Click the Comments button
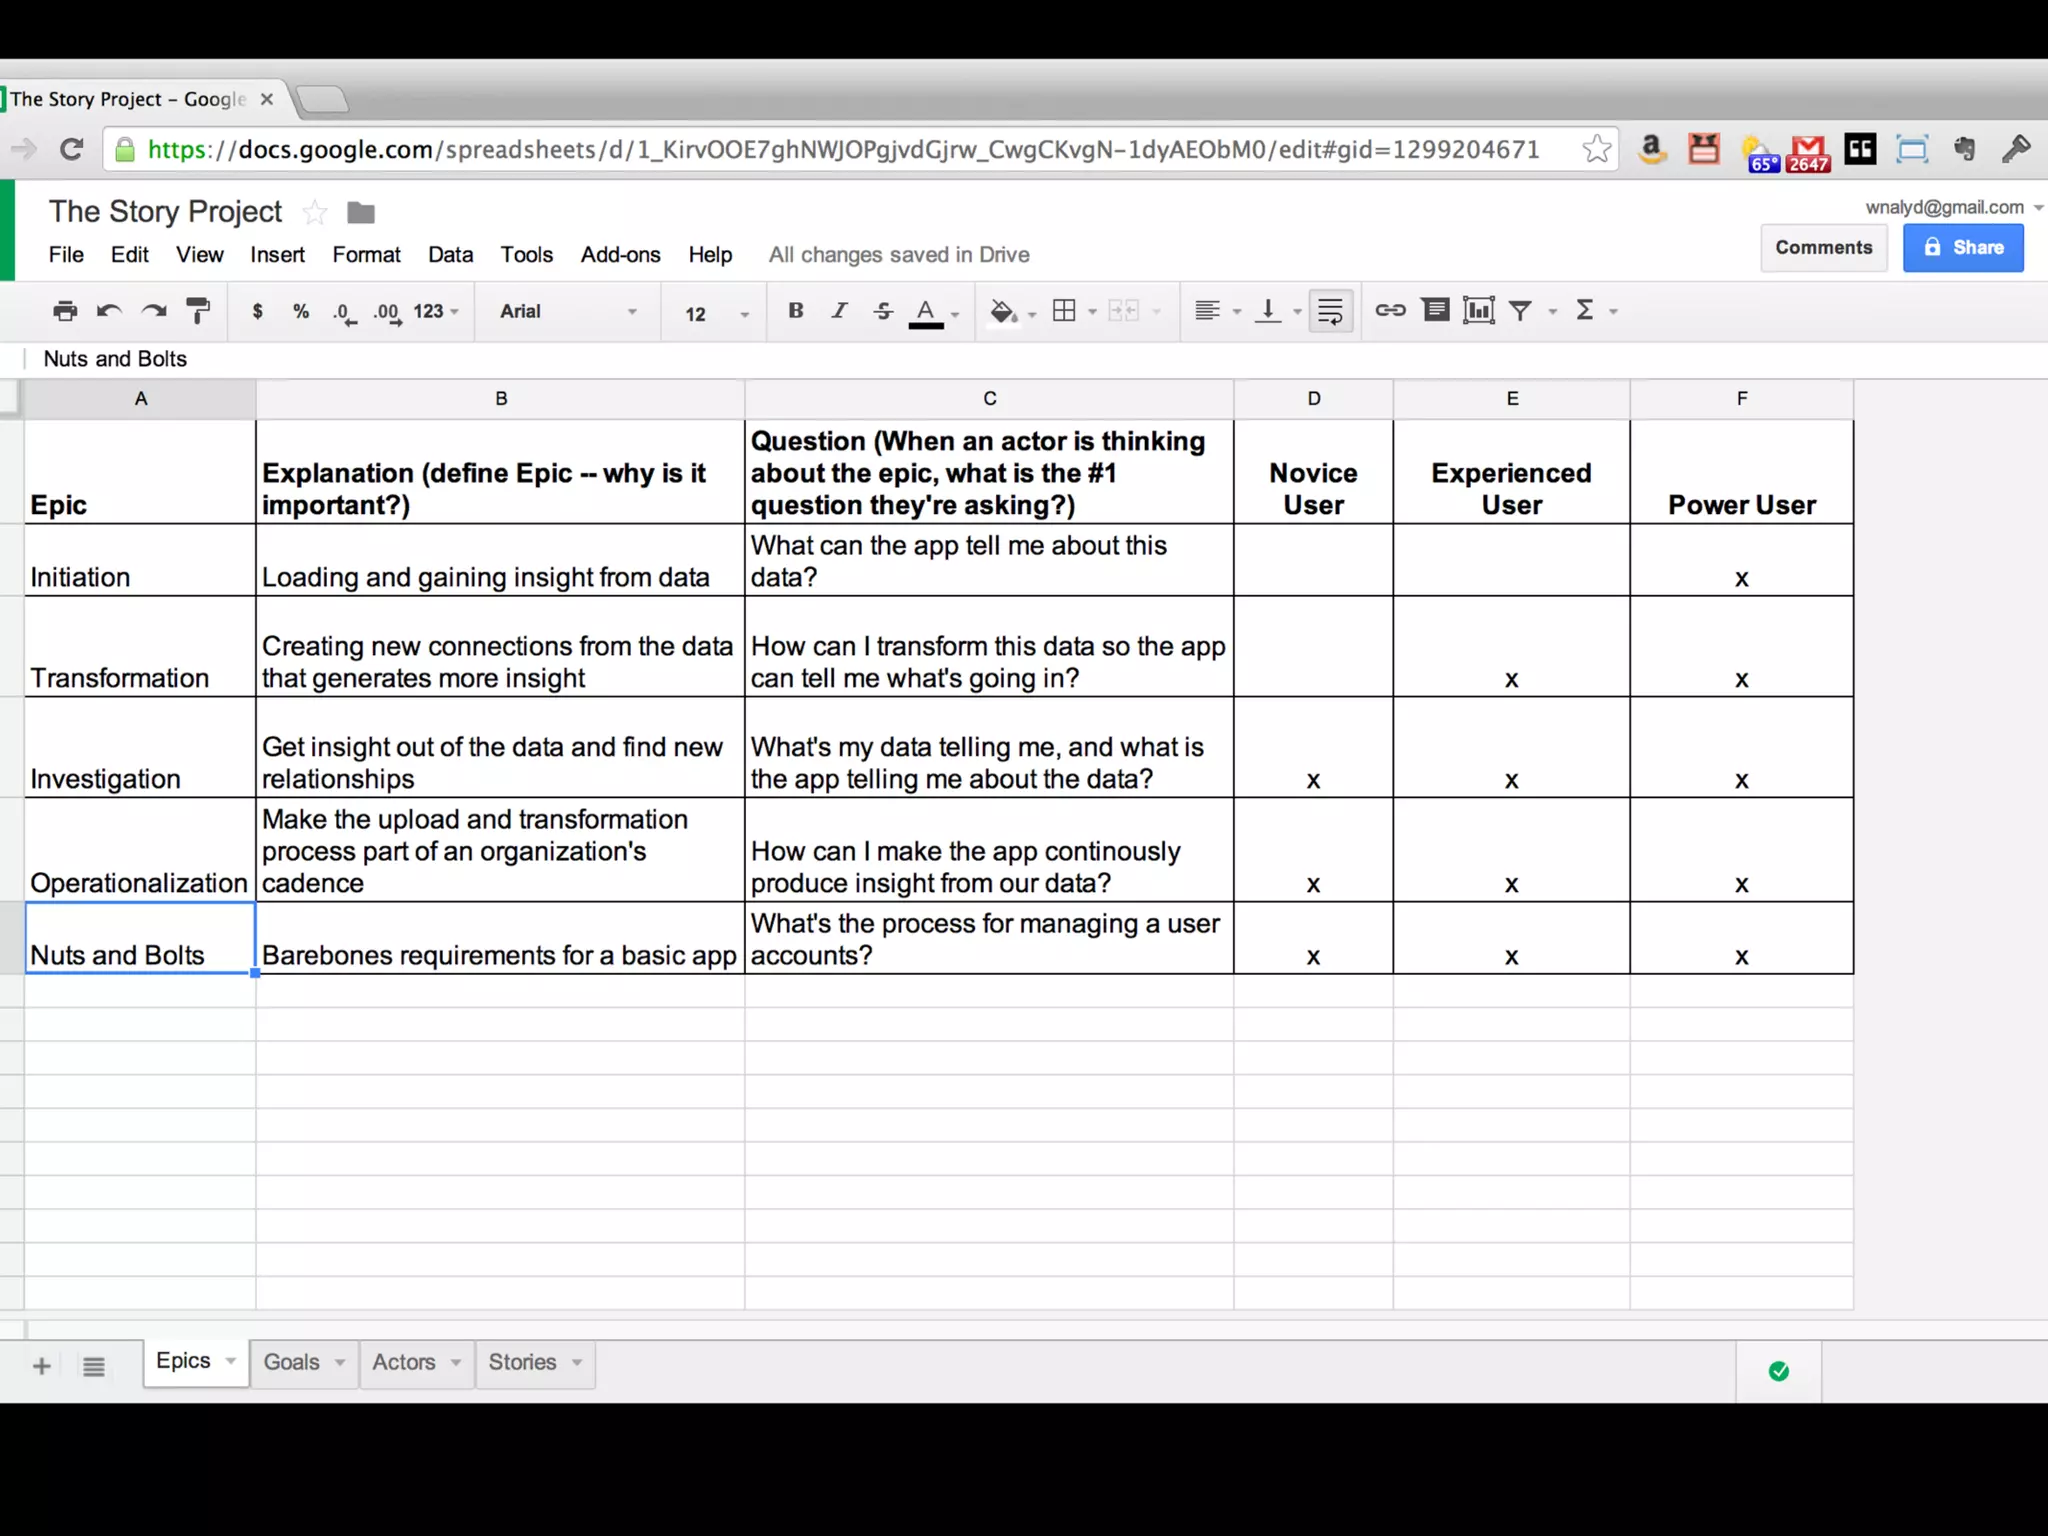The width and height of the screenshot is (2048, 1536). tap(1823, 247)
